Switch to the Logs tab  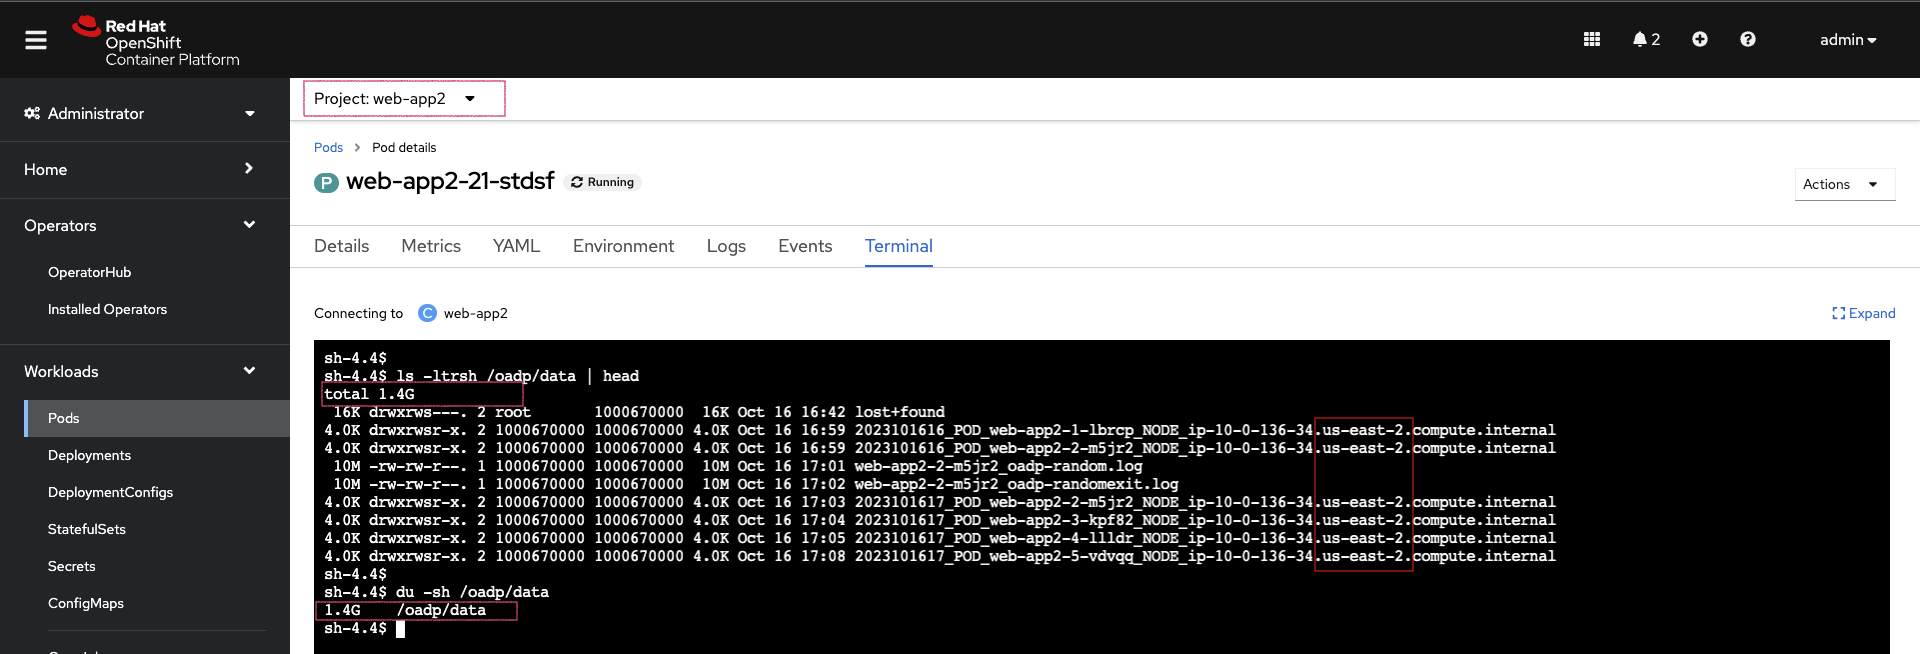725,246
